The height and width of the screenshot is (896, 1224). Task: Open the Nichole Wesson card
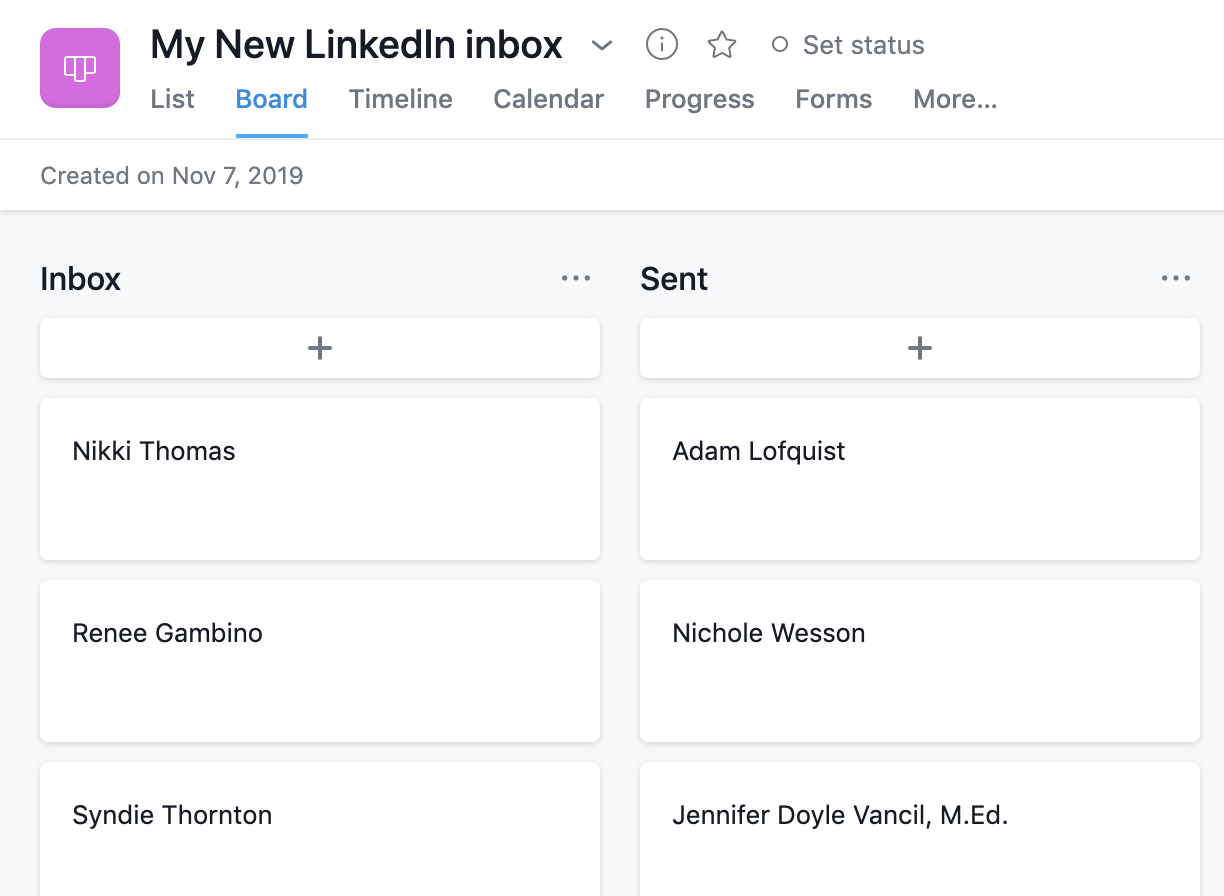pyautogui.click(x=920, y=661)
